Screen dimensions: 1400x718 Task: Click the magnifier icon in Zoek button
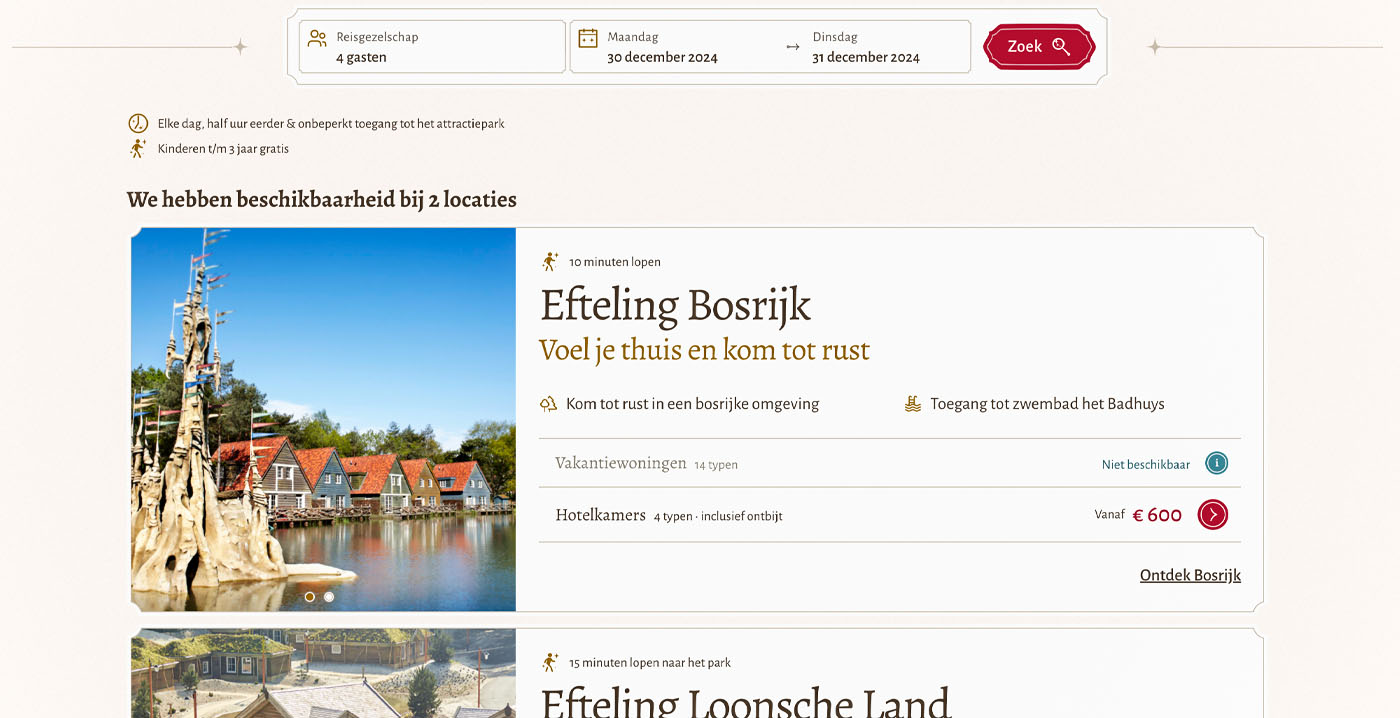(x=1061, y=47)
